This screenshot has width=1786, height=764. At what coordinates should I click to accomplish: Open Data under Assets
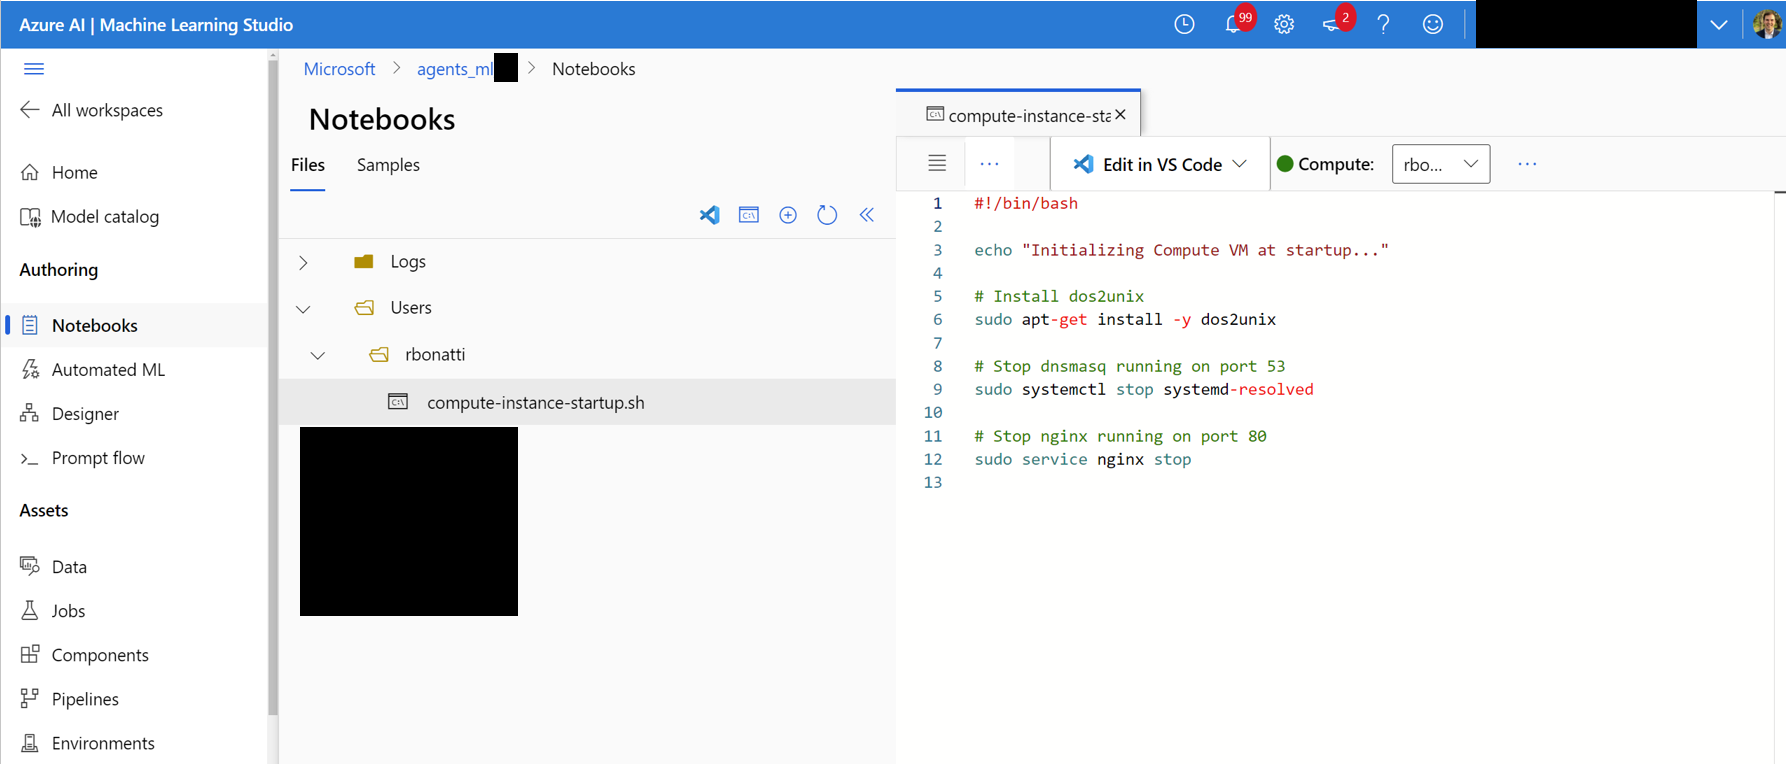click(54, 566)
